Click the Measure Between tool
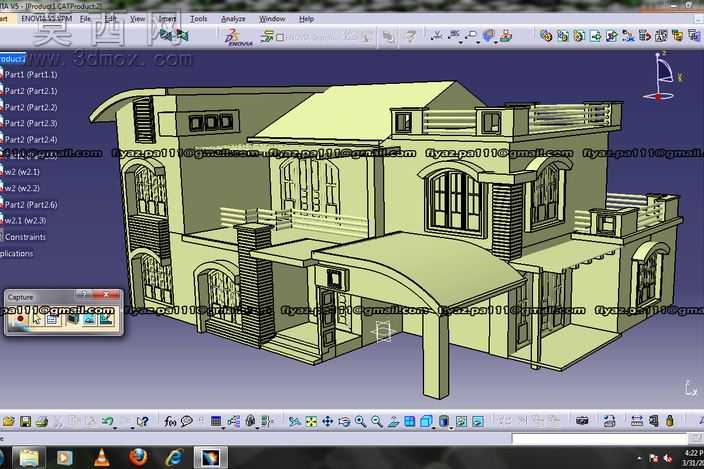The height and width of the screenshot is (469, 704). point(637,421)
